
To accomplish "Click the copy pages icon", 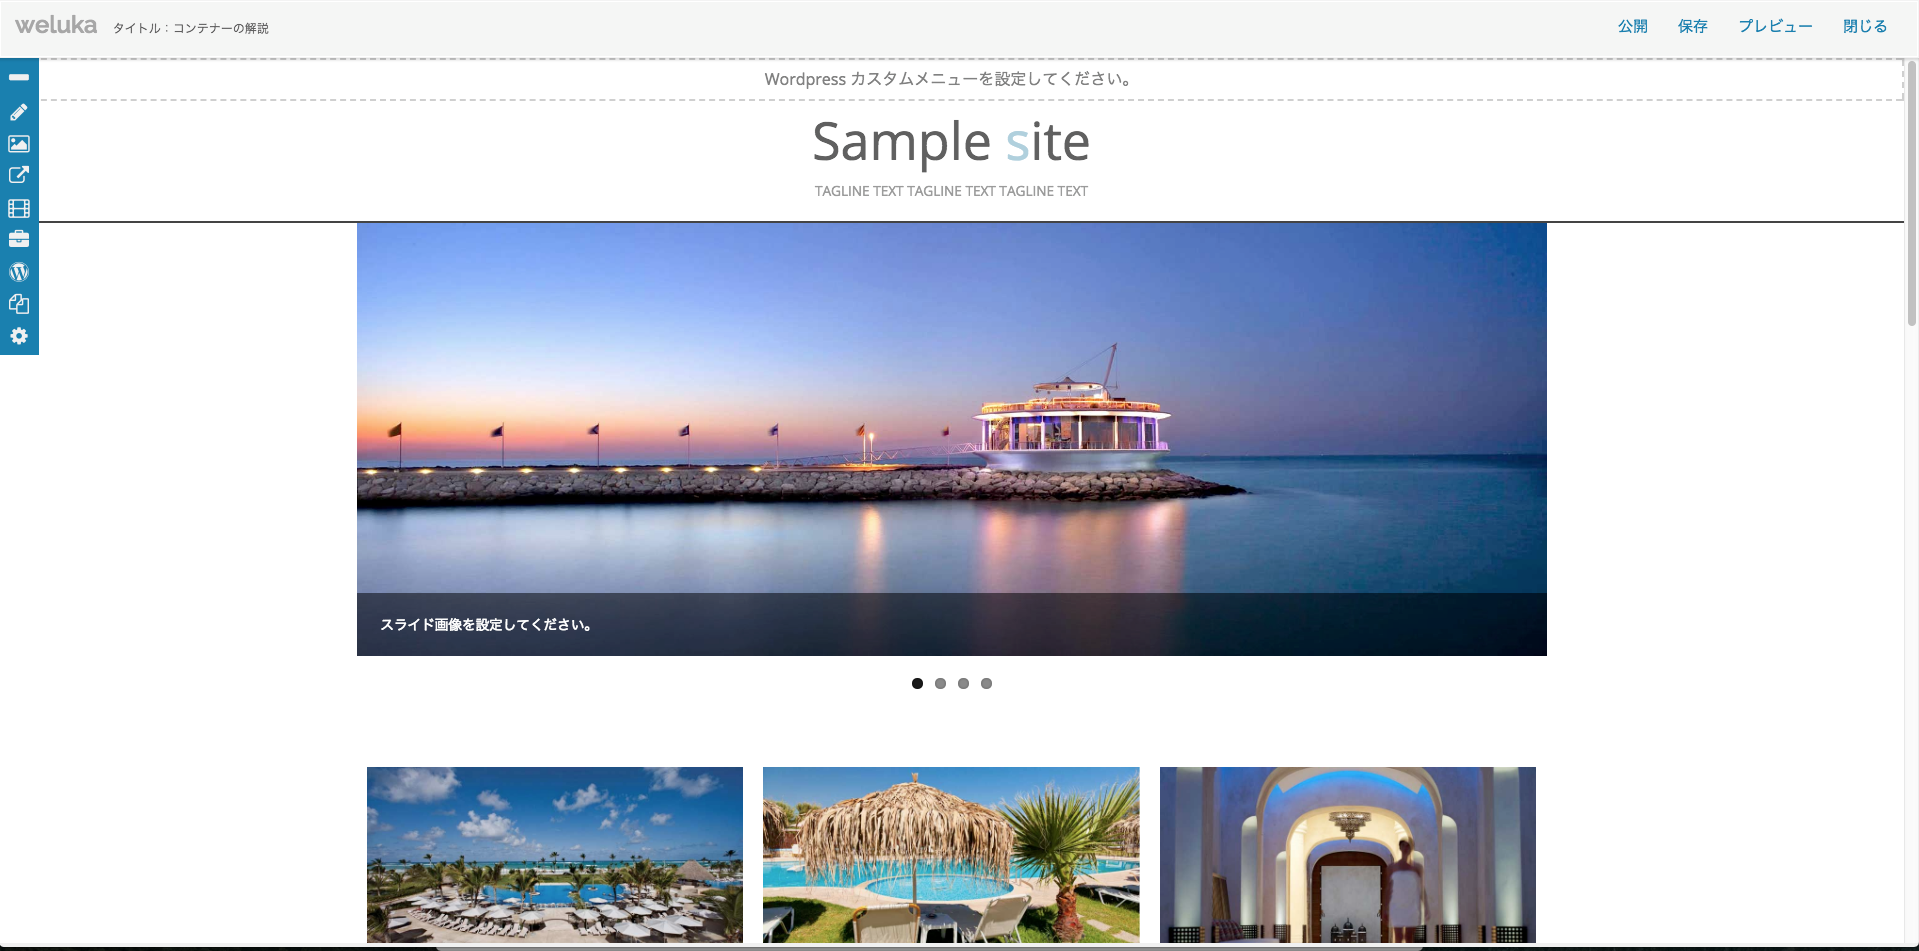I will coord(19,304).
